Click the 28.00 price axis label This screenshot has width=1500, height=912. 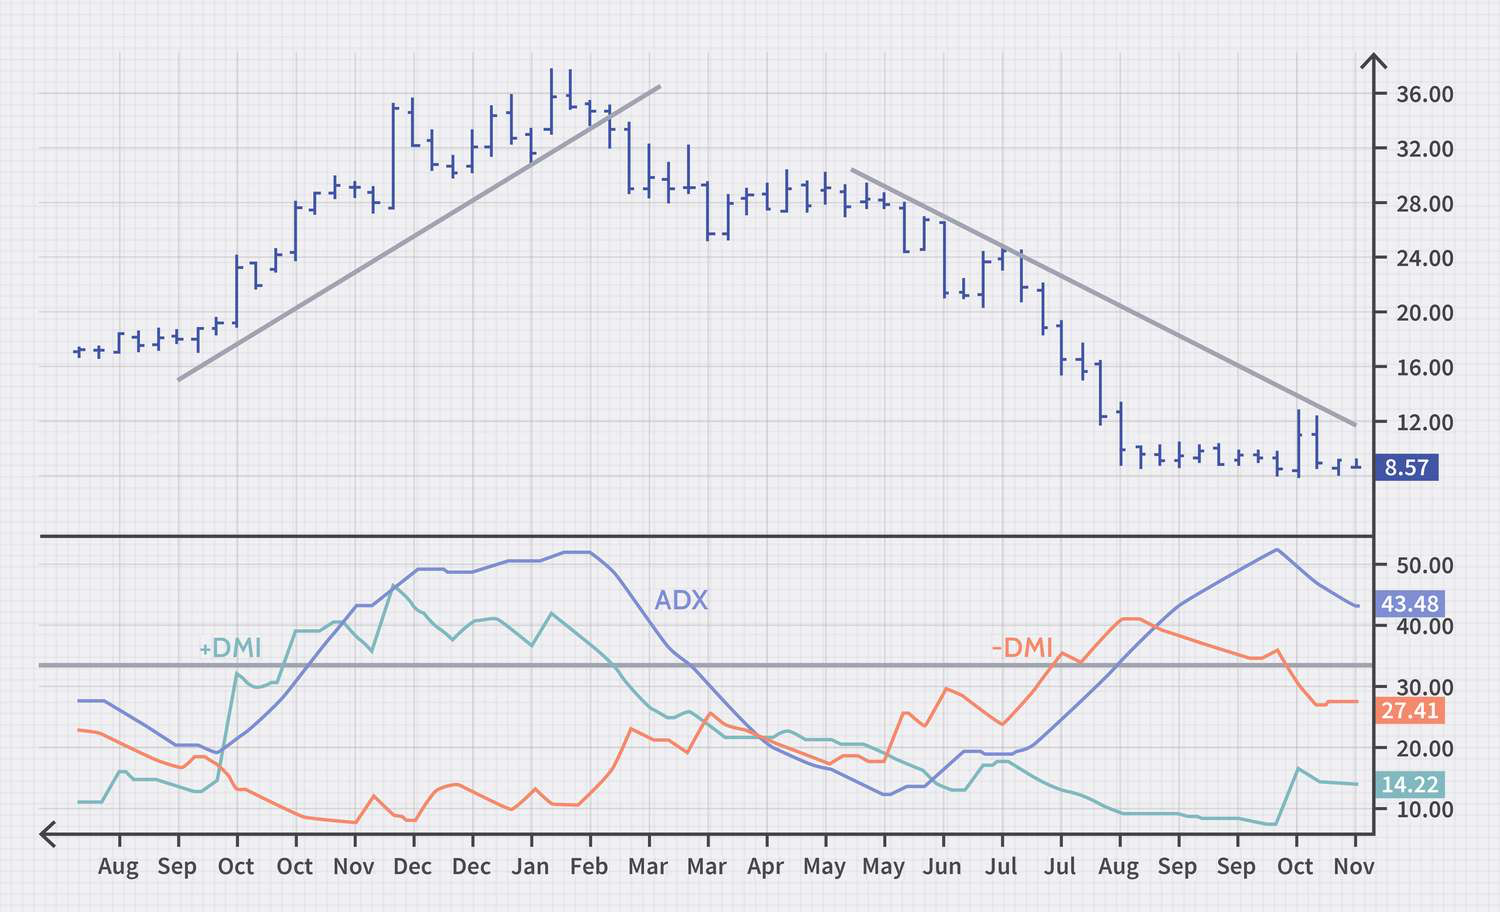coord(1425,204)
